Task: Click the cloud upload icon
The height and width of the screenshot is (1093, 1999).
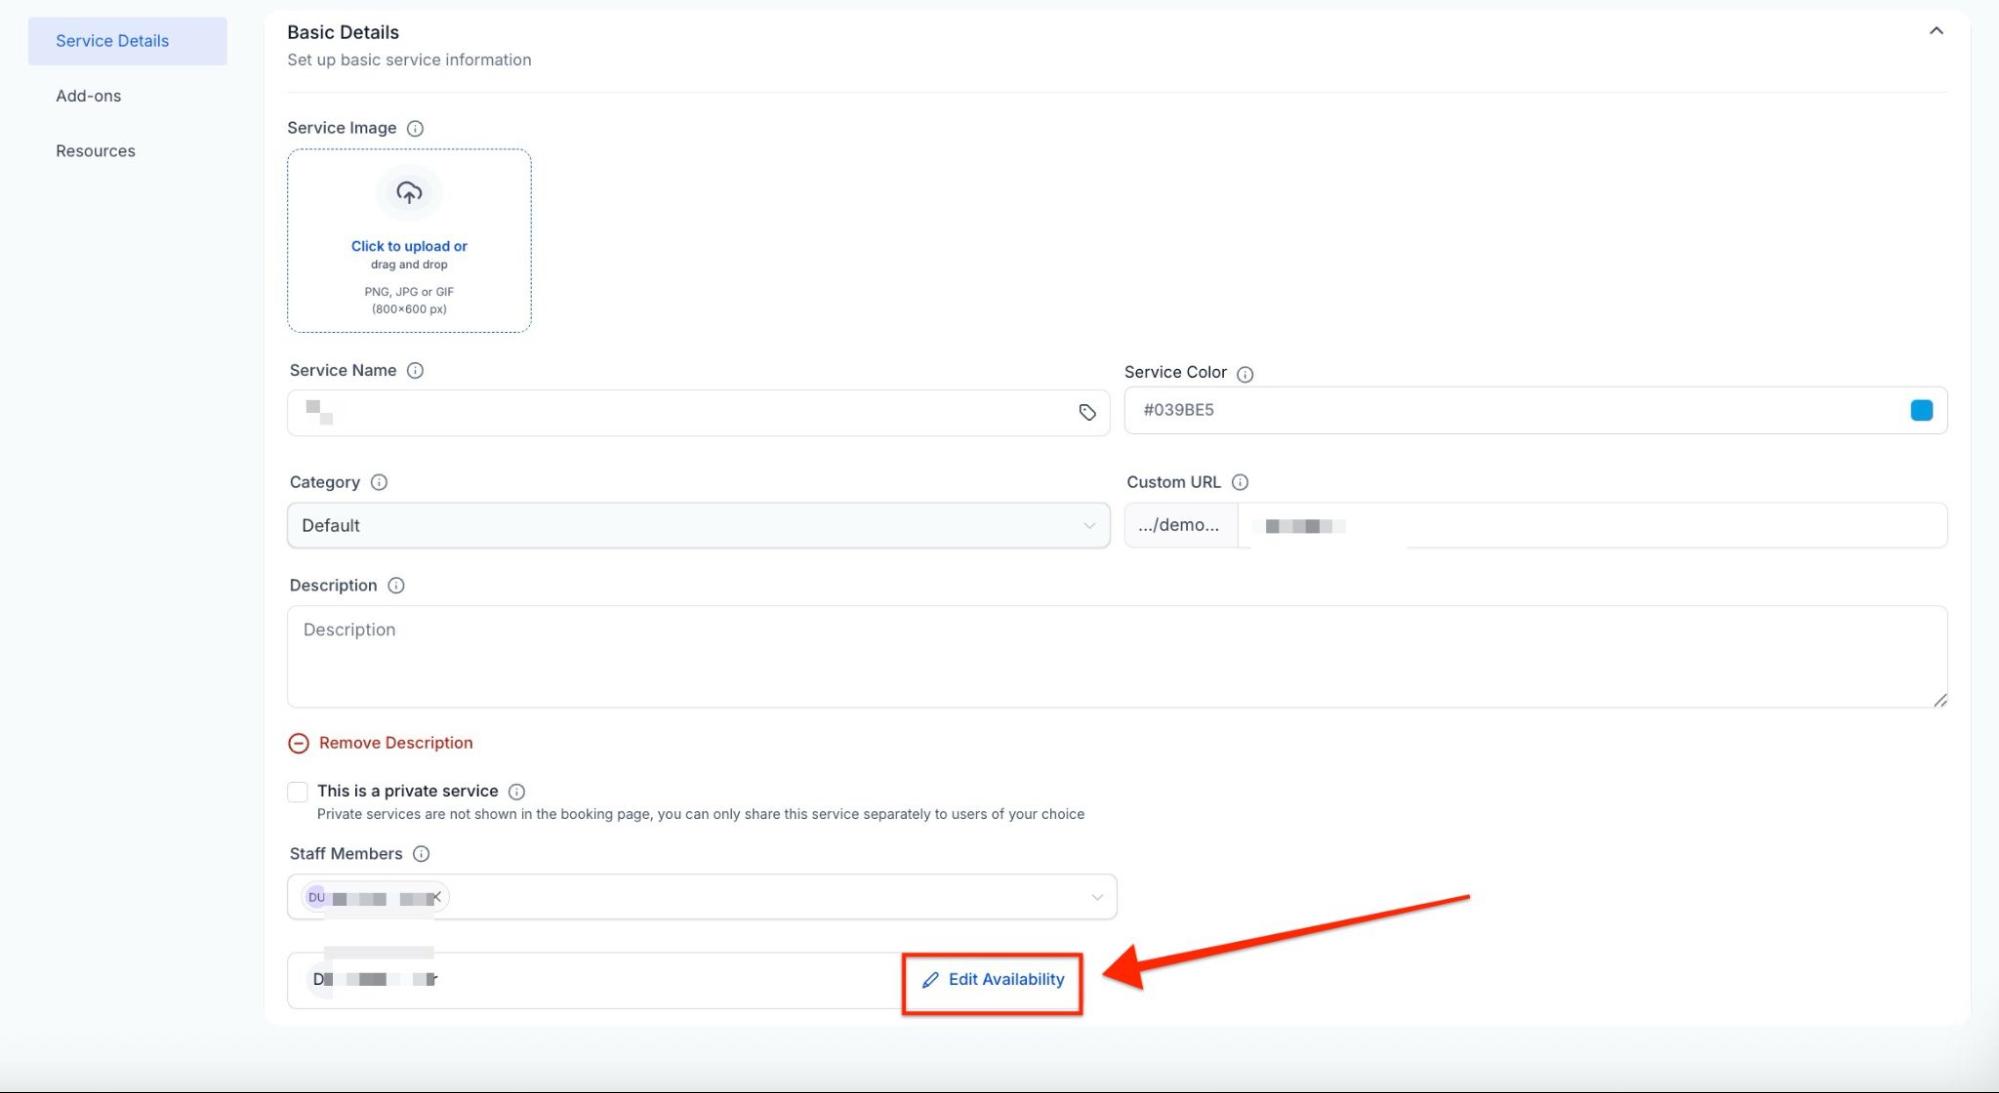Action: 409,192
